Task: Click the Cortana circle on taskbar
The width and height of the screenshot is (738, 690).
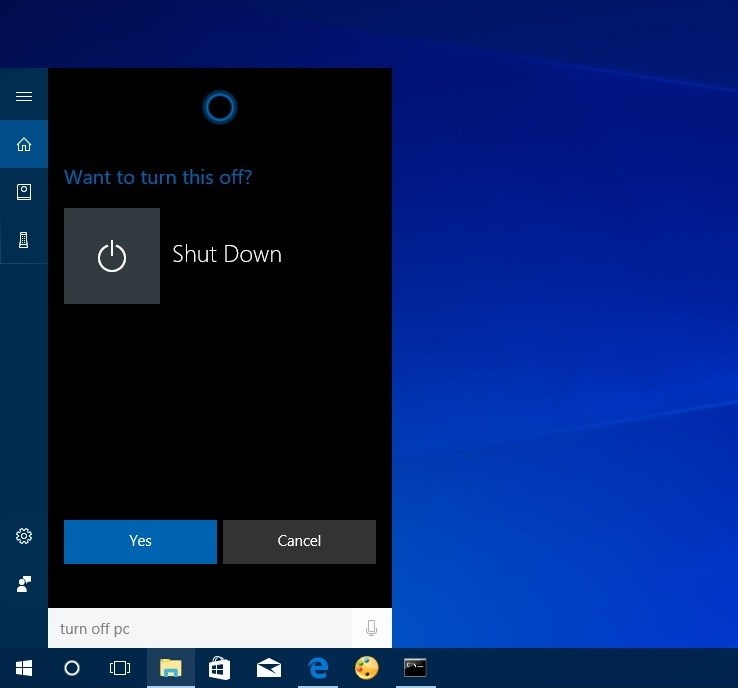Action: click(x=72, y=668)
